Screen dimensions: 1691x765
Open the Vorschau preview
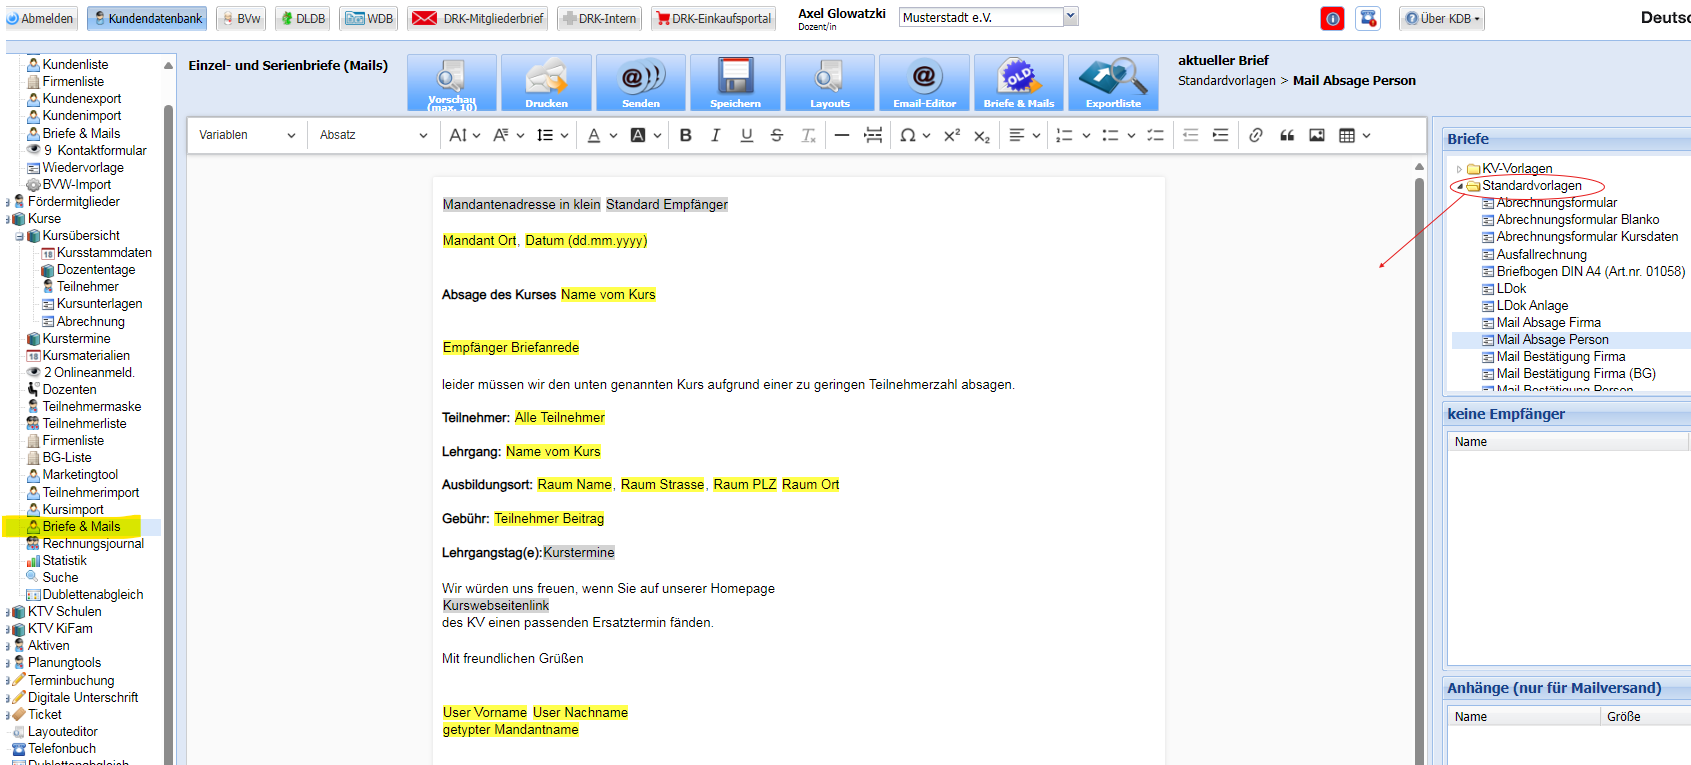[x=451, y=82]
